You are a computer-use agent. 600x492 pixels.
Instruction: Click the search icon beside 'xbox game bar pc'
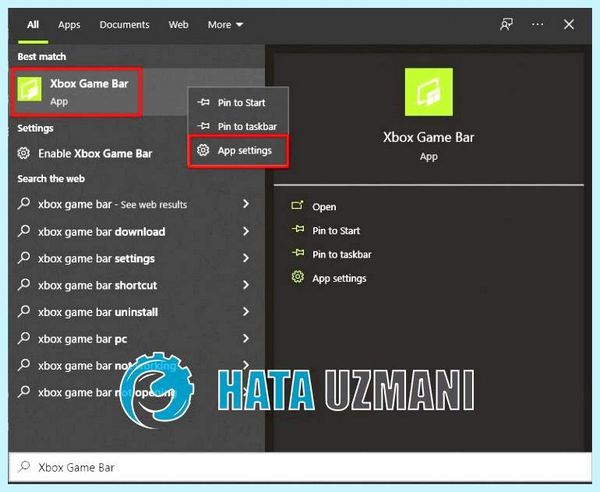(x=24, y=338)
